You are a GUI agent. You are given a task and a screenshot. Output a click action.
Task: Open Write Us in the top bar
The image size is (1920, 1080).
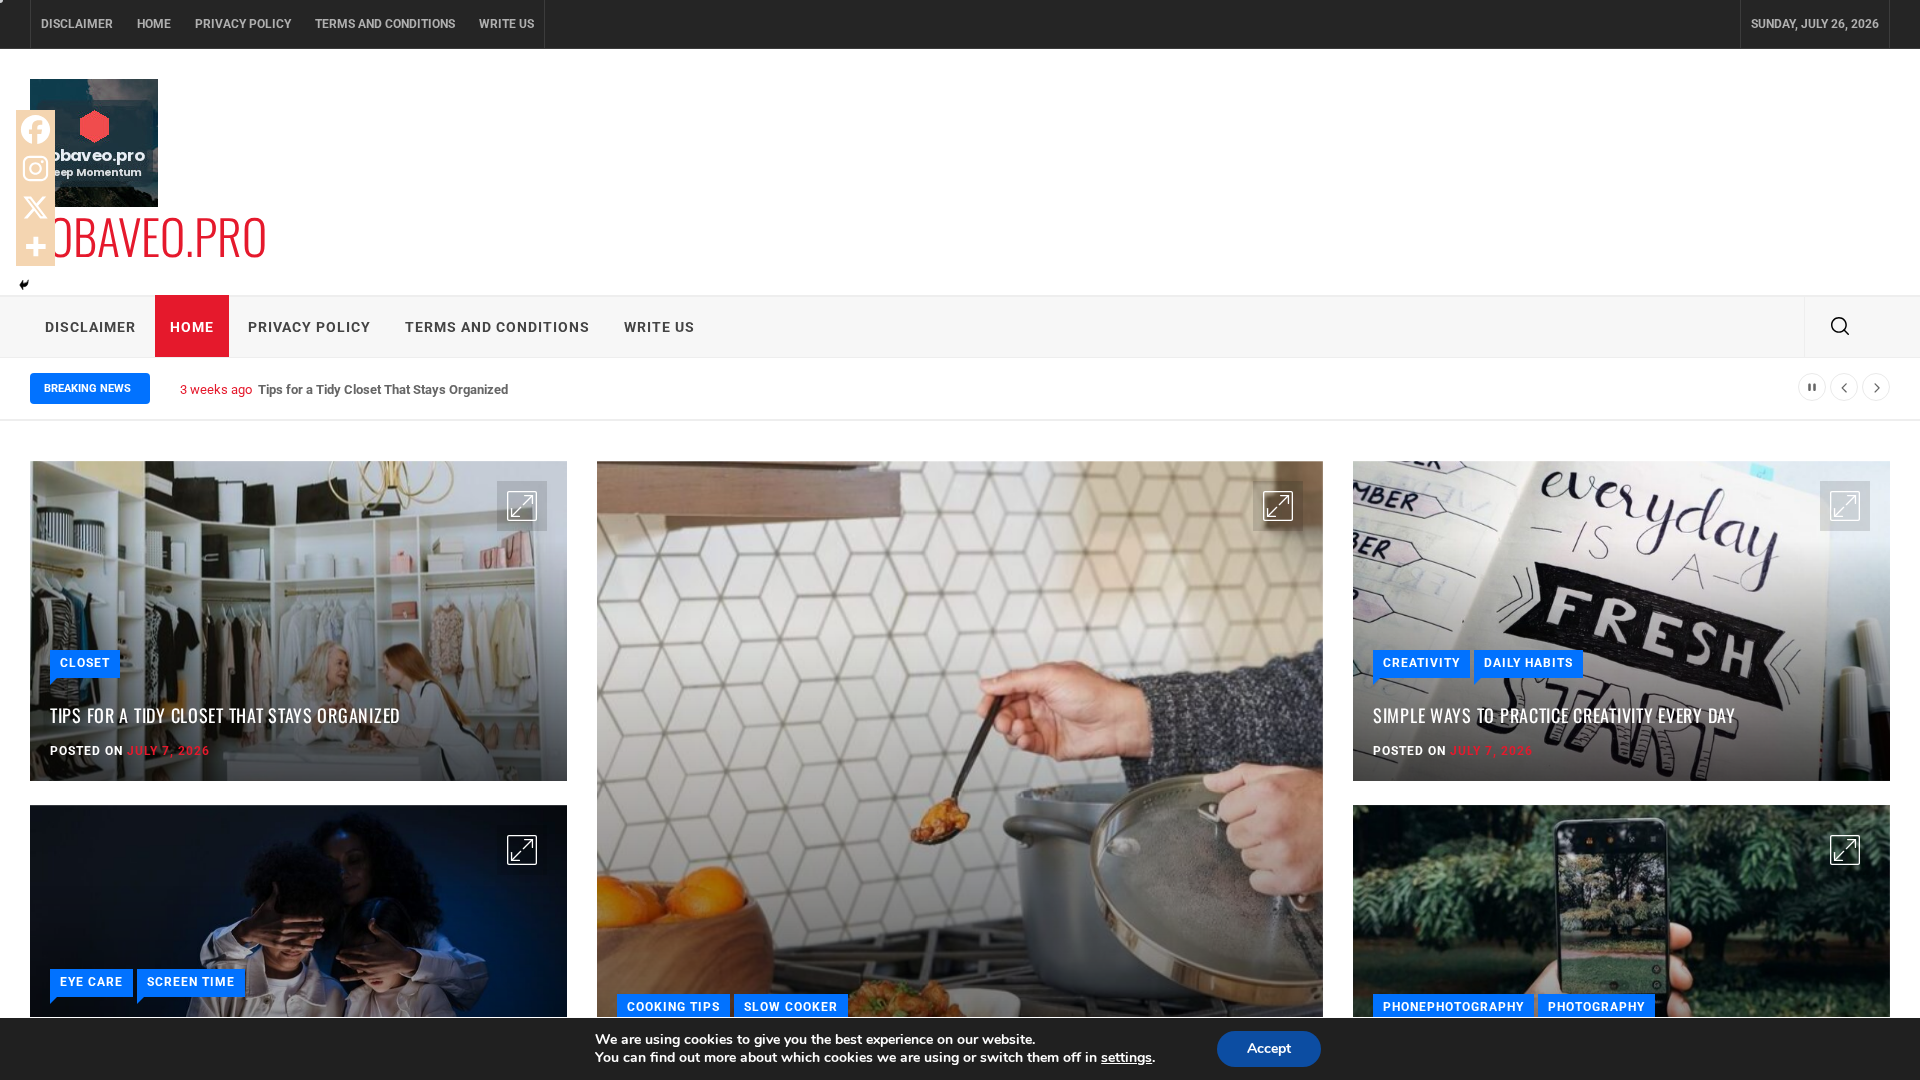[x=506, y=24]
